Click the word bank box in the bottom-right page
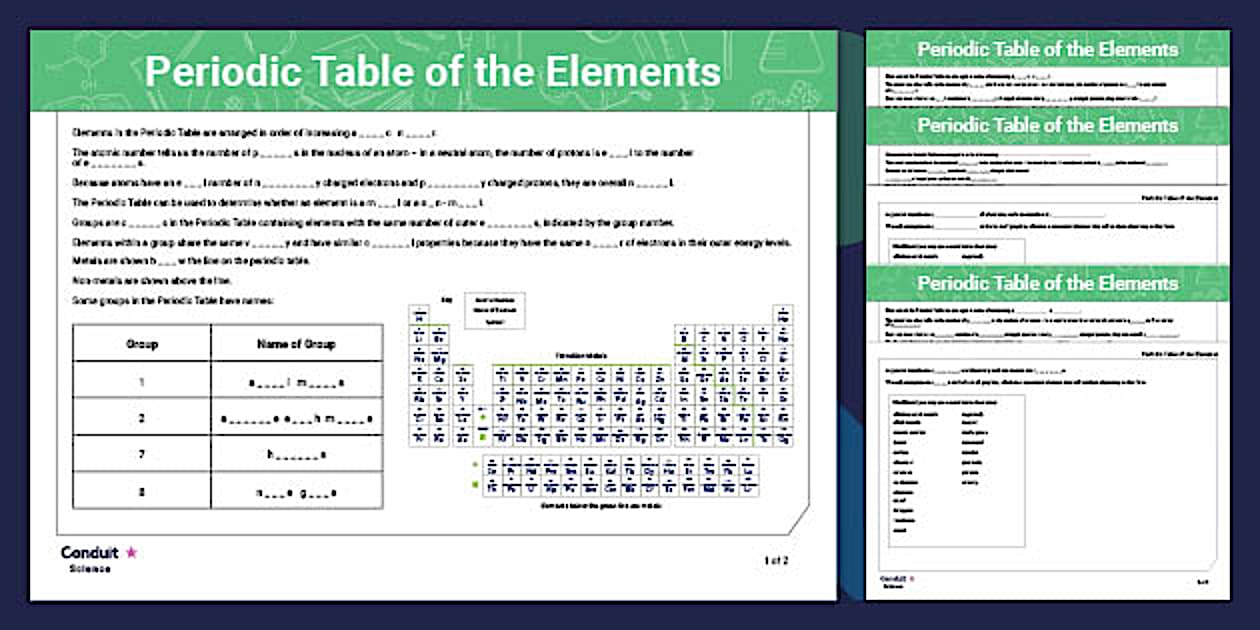Viewport: 1260px width, 630px height. (x=956, y=470)
